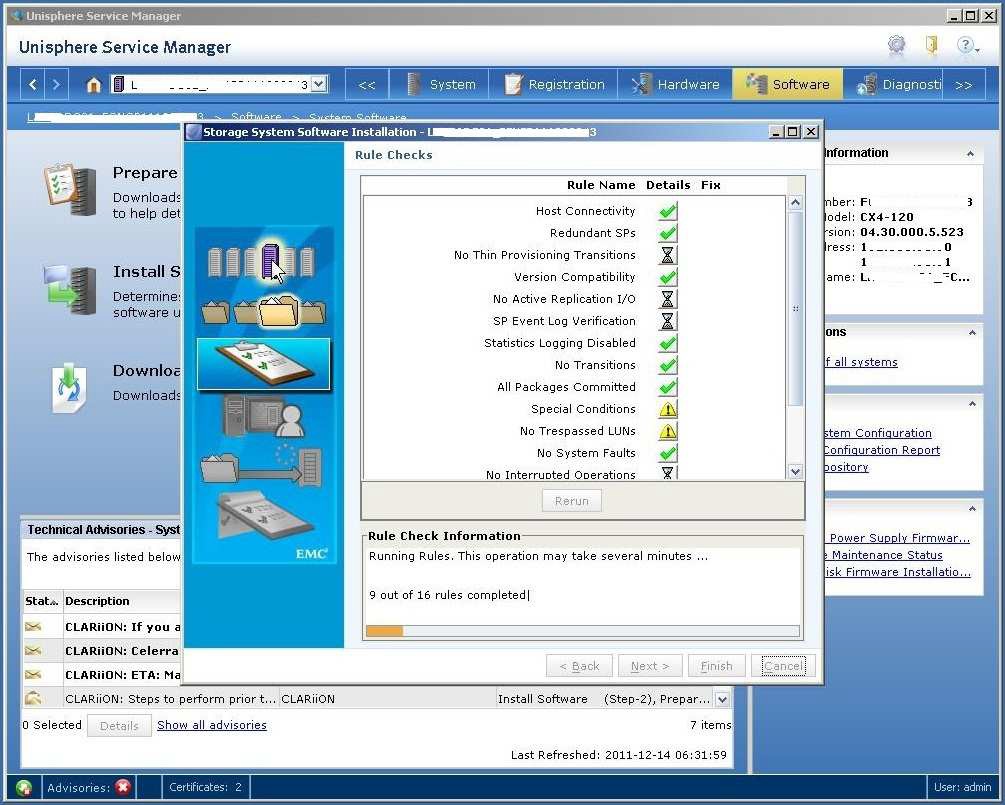Collapse panel containing Maintenance Status link
1005x805 pixels.
point(972,509)
